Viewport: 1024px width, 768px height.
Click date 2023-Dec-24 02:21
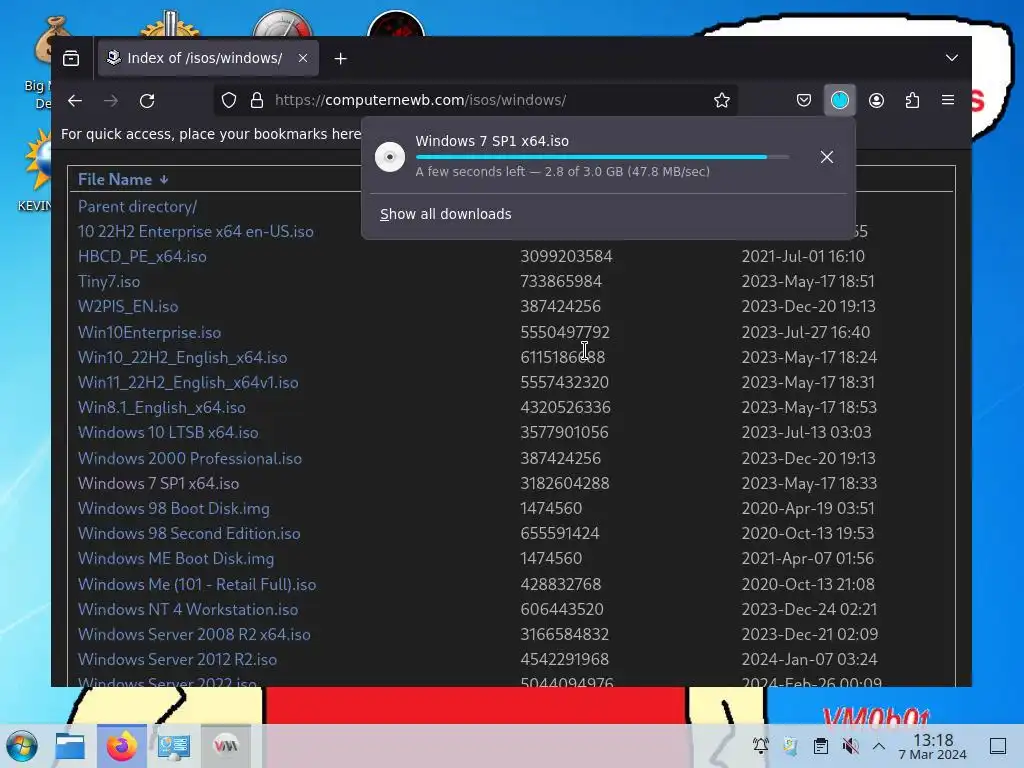[809, 609]
